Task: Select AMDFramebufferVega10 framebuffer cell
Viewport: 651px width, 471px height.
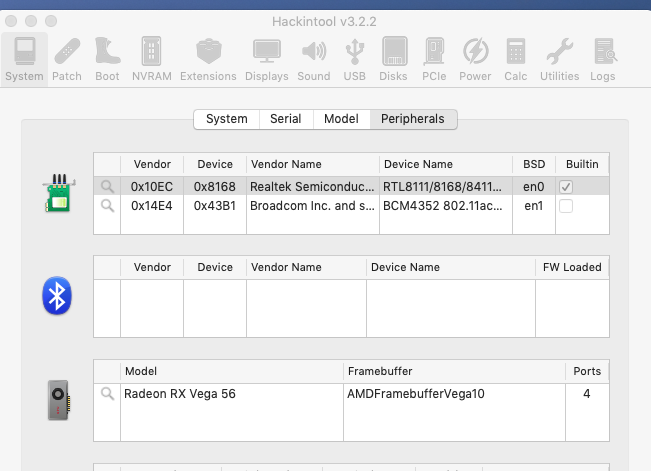Action: pyautogui.click(x=454, y=394)
